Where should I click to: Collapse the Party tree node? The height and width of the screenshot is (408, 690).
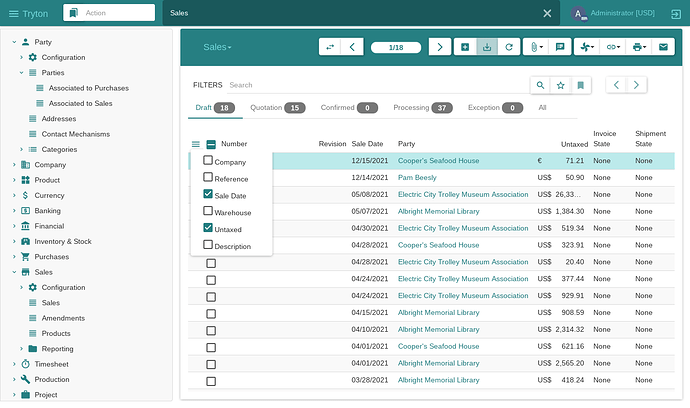coord(14,42)
